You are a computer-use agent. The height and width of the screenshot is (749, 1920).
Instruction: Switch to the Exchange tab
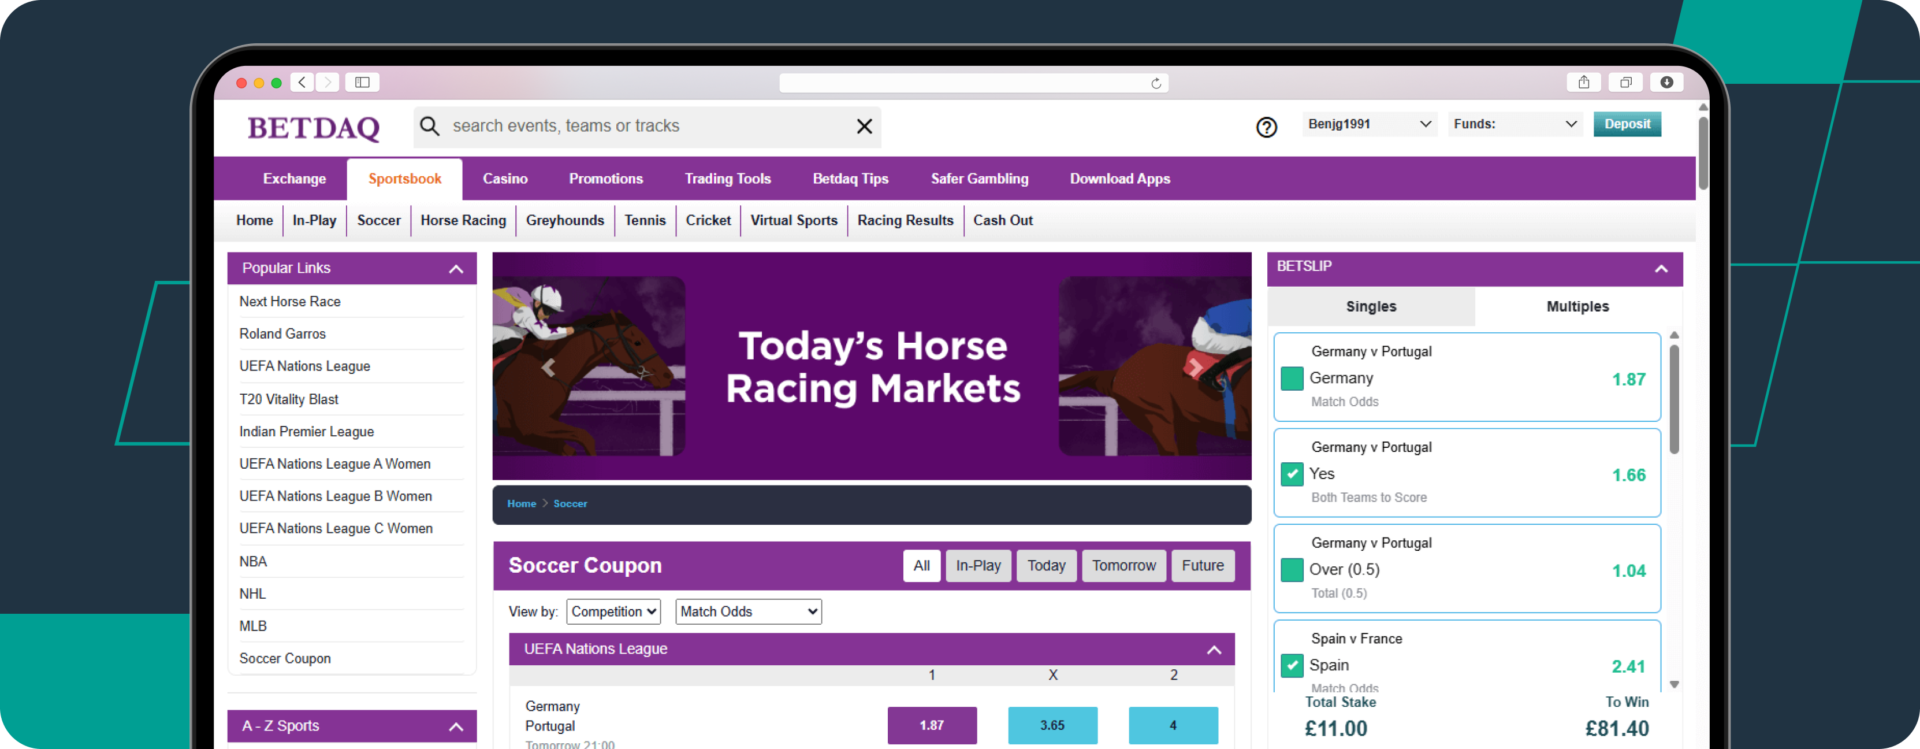[294, 179]
